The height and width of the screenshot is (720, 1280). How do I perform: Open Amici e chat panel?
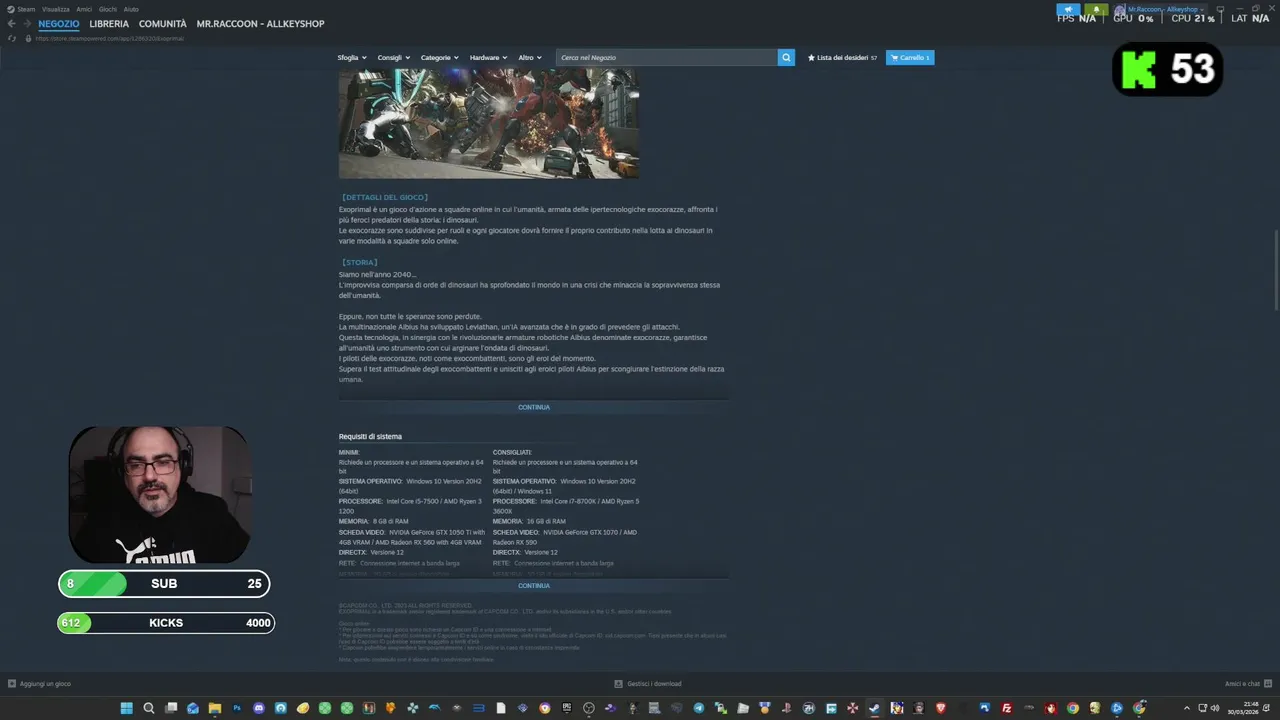[1246, 684]
